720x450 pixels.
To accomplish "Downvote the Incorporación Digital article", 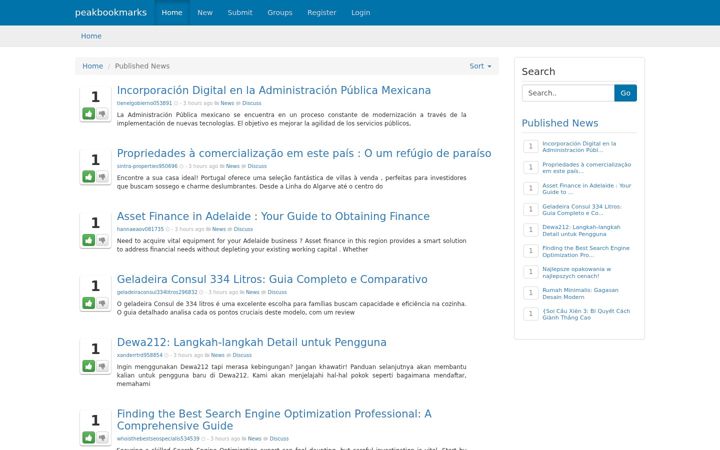I will (x=102, y=113).
